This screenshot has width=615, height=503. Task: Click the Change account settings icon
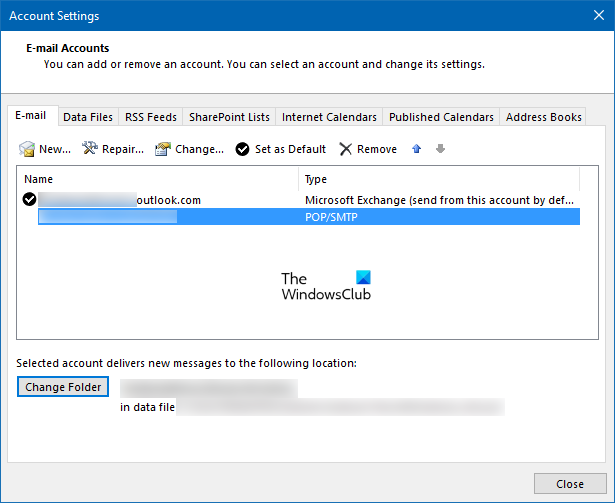163,149
